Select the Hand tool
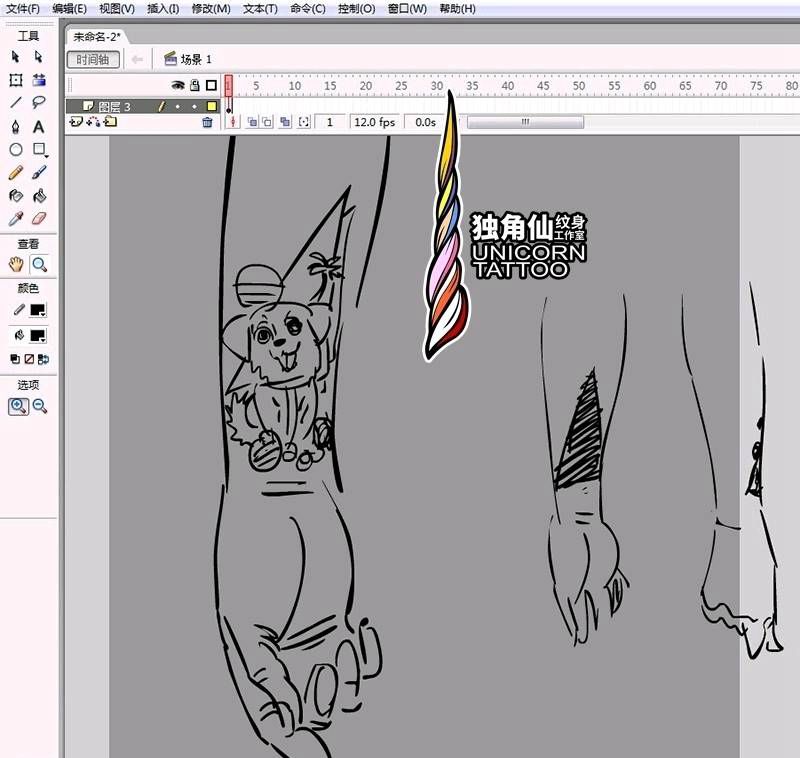This screenshot has height=758, width=800. click(16, 265)
